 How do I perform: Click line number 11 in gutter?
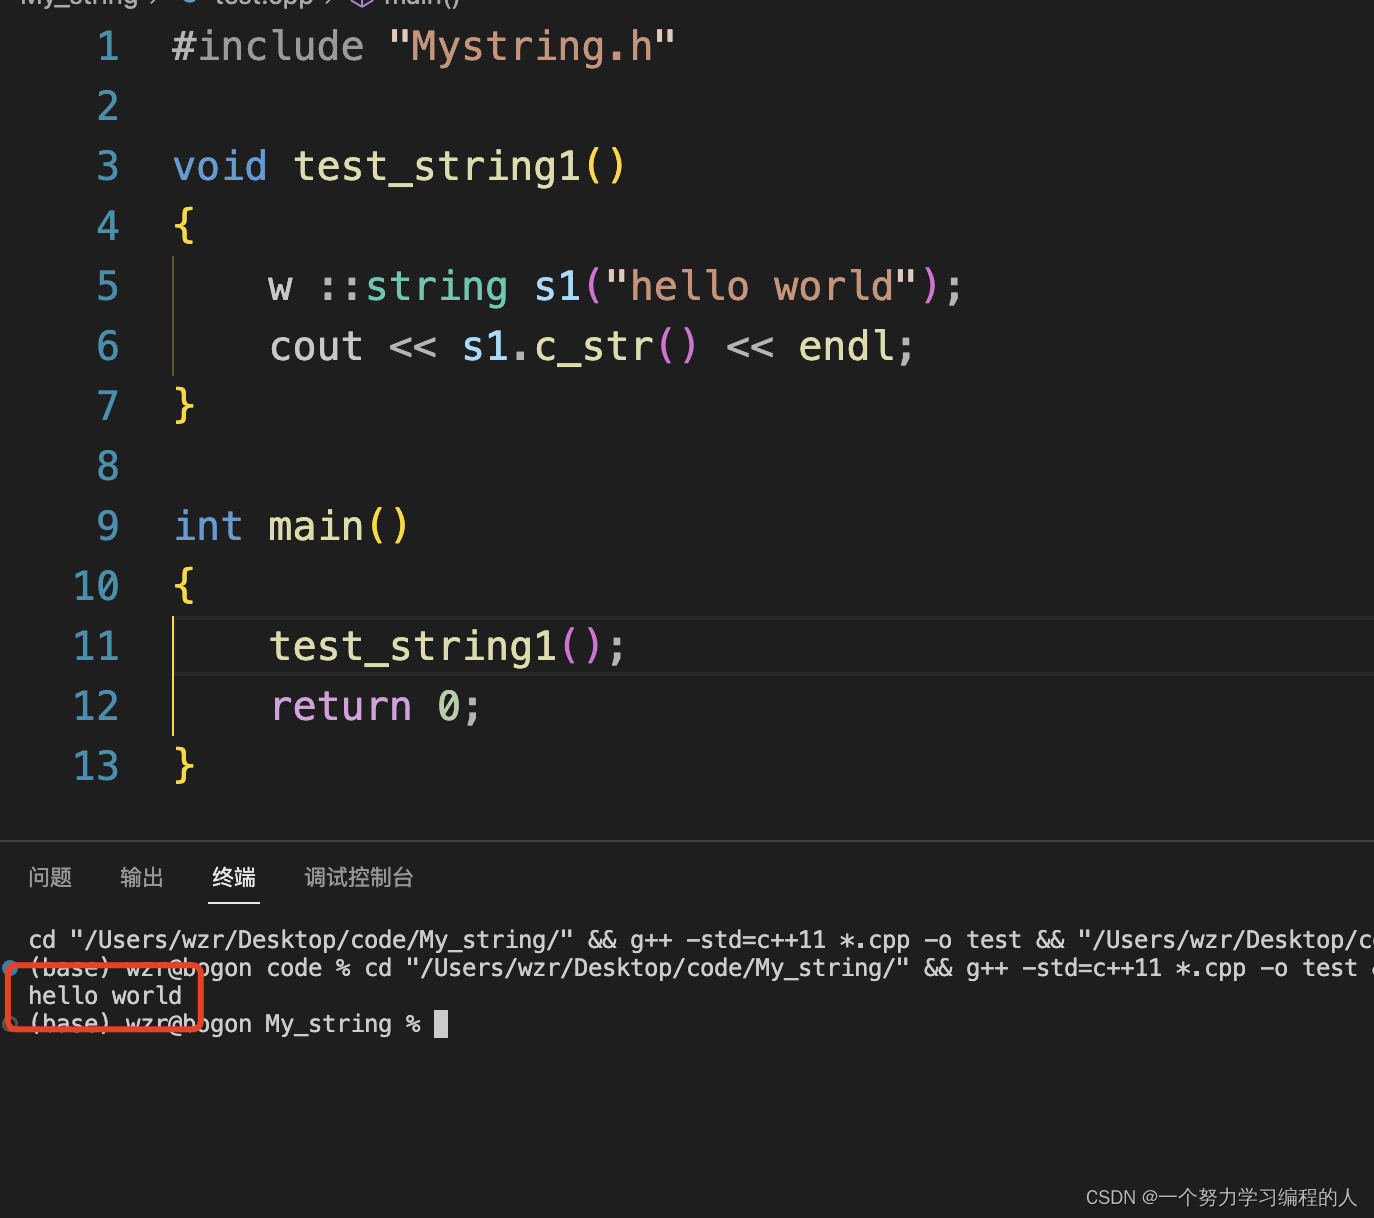(x=96, y=647)
